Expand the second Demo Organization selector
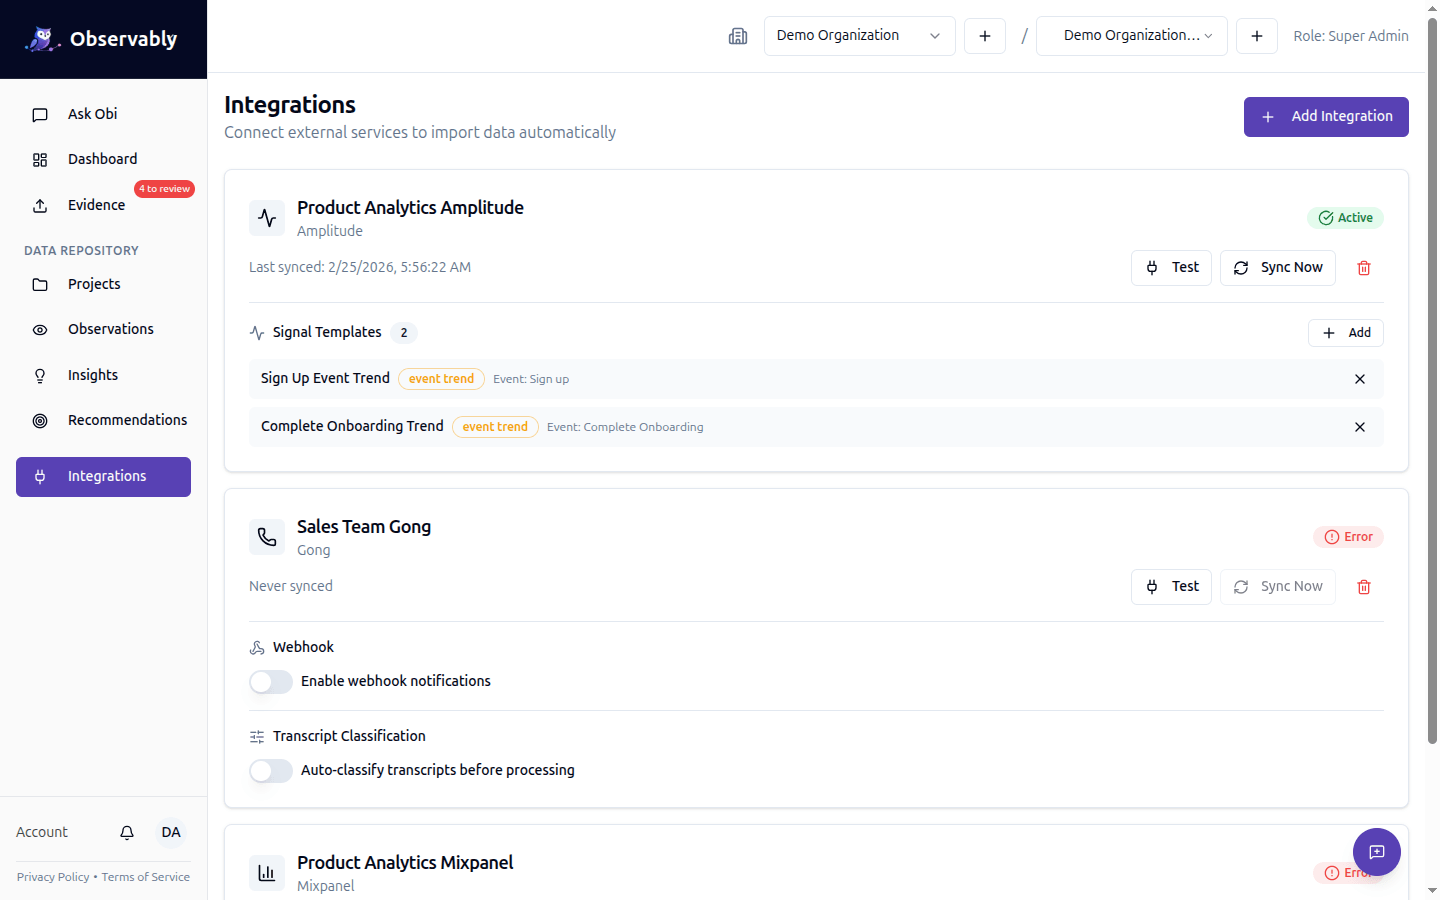Viewport: 1440px width, 900px height. [x=1131, y=35]
